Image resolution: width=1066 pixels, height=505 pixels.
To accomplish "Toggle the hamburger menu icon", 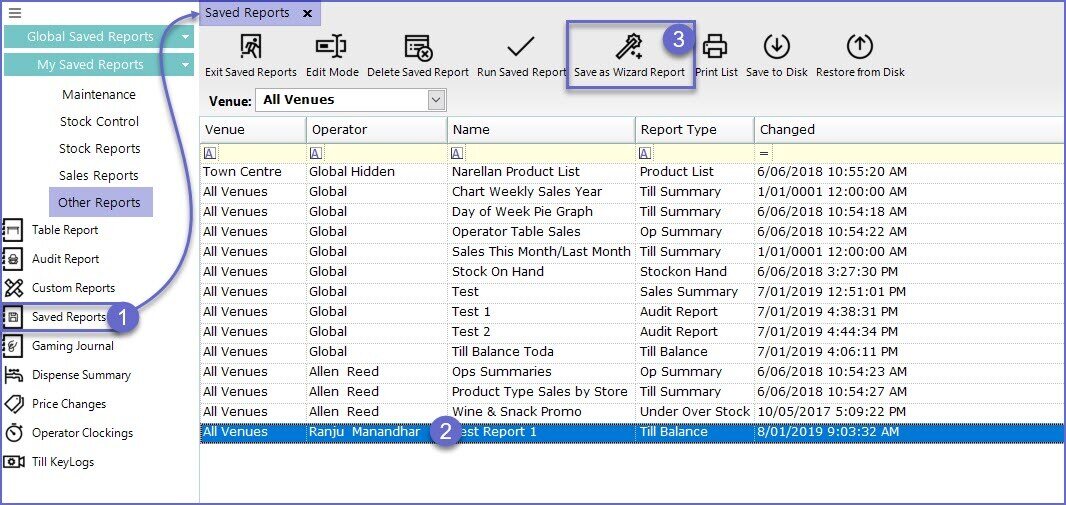I will (14, 13).
